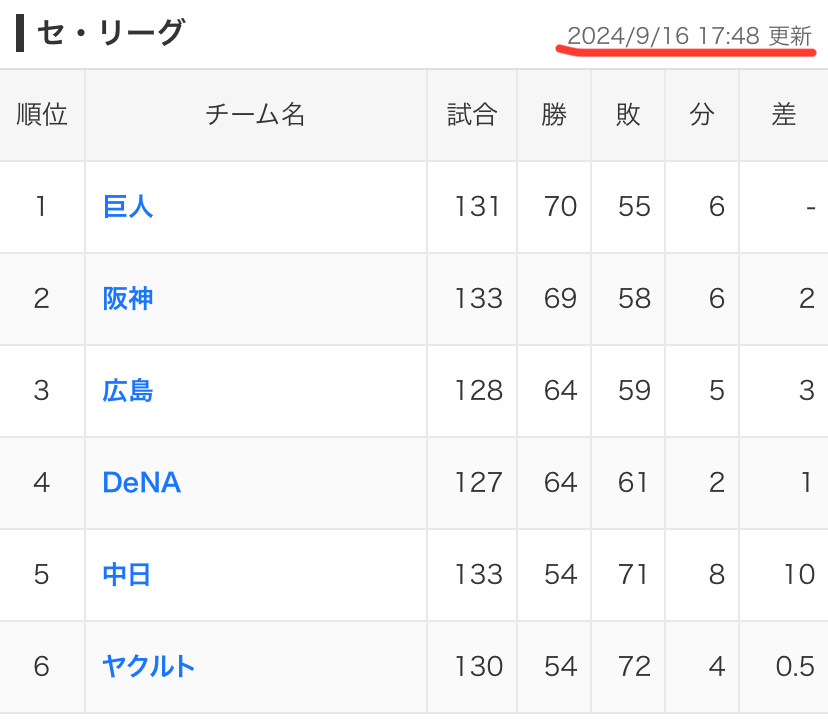Click the ヤクルト team link
The width and height of the screenshot is (828, 724).
click(x=148, y=667)
